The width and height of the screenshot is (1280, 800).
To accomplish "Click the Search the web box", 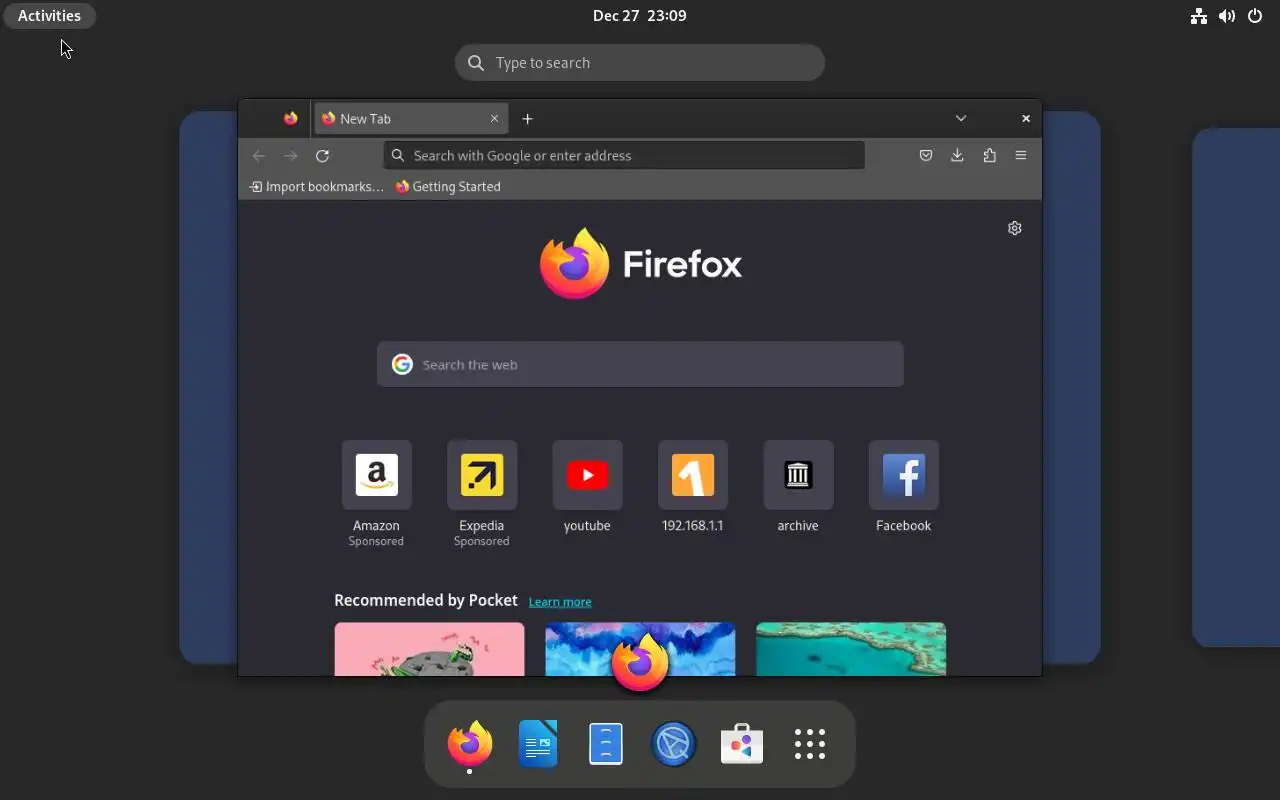I will click(x=640, y=364).
